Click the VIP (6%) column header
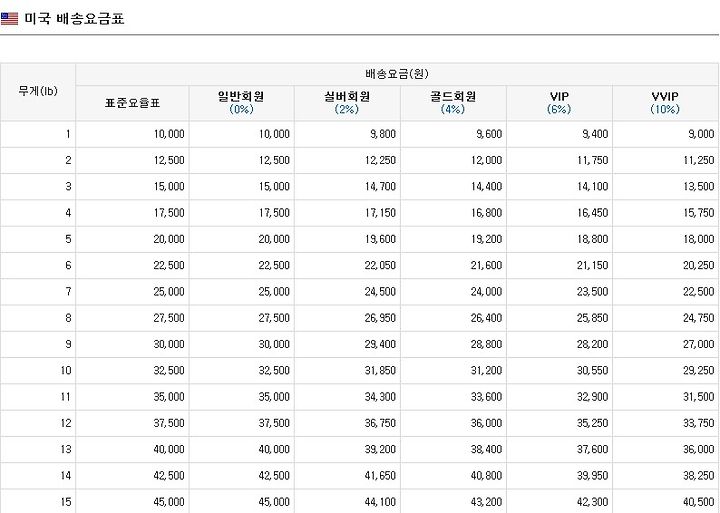 coord(559,103)
